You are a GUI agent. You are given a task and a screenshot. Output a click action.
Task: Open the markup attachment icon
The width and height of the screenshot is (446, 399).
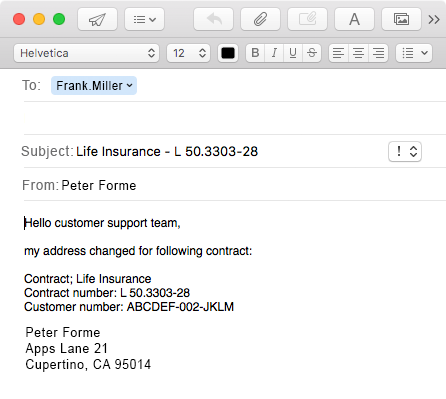pos(307,19)
